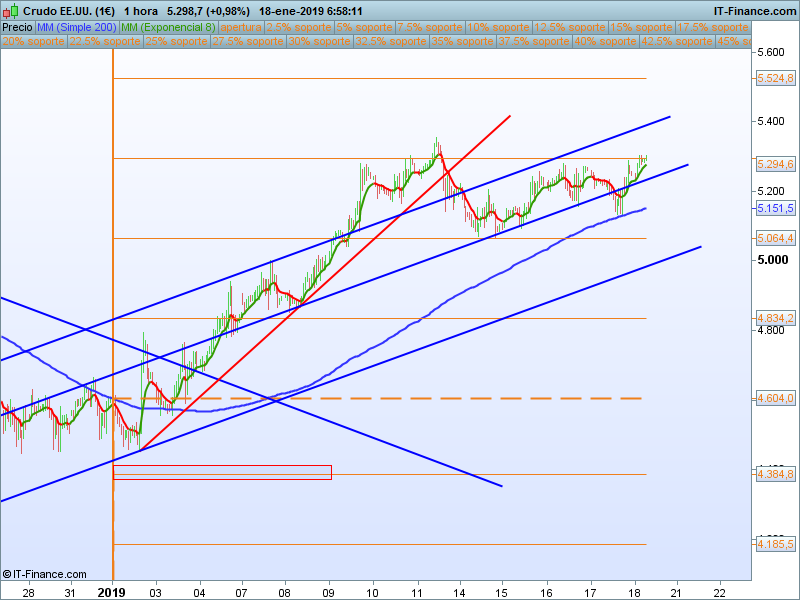Image resolution: width=800 pixels, height=600 pixels.
Task: Click the © IT-Finance.com copyright link
Action: (45, 574)
